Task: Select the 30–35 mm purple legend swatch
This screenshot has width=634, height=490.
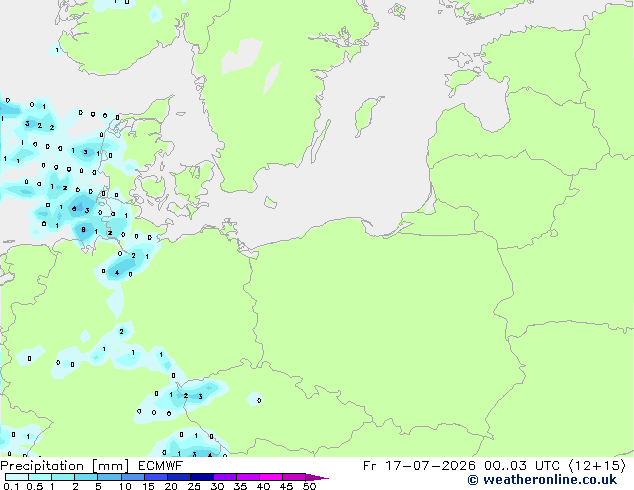Action: [225, 477]
